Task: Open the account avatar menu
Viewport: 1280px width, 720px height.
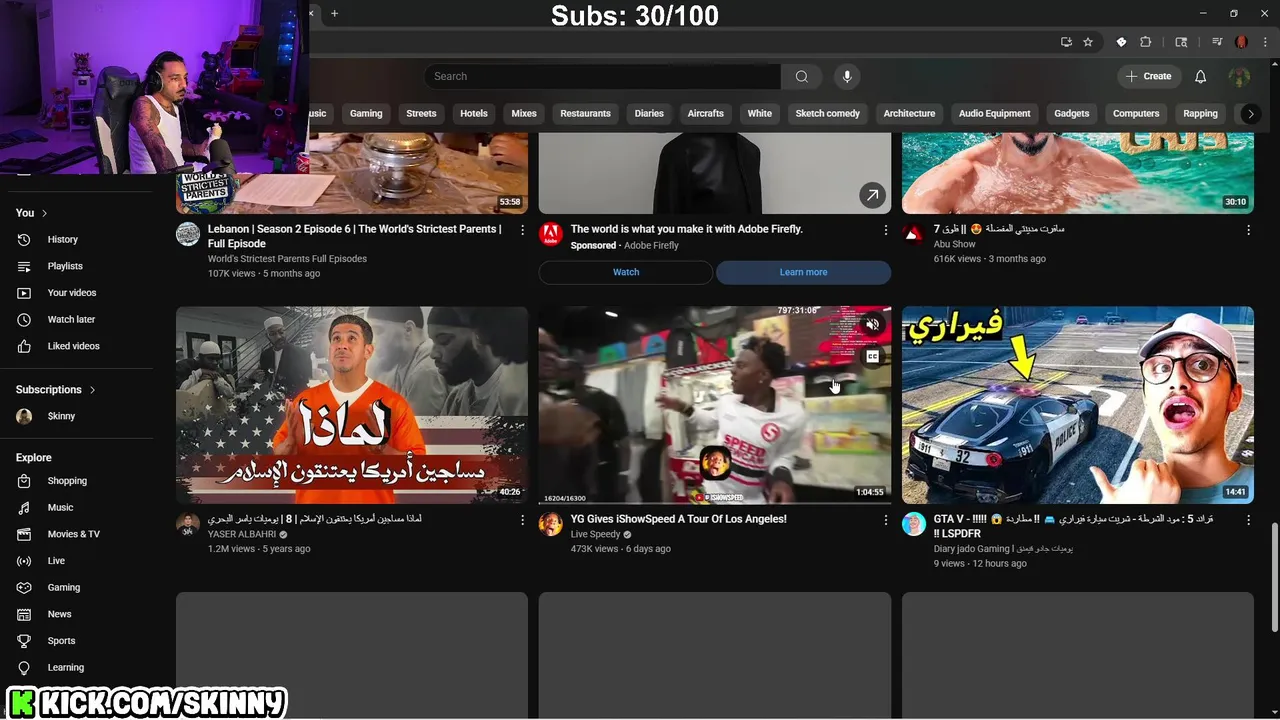Action: pyautogui.click(x=1239, y=77)
